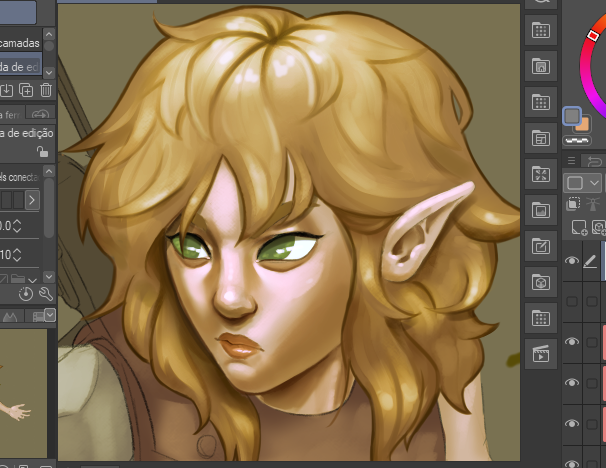Screen dimensions: 606x468
Task: Open grid folder icon above home folder
Action: (541, 30)
